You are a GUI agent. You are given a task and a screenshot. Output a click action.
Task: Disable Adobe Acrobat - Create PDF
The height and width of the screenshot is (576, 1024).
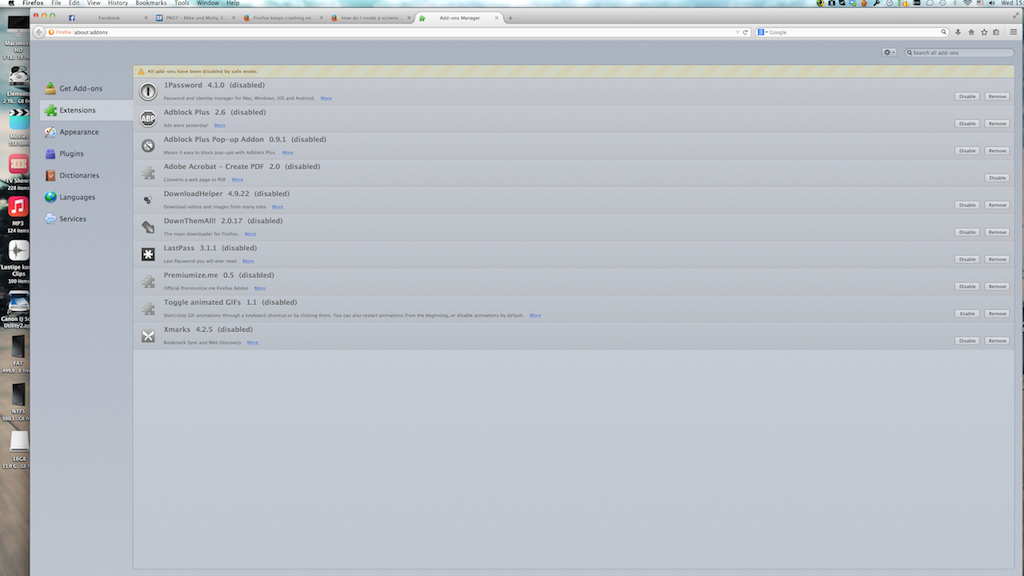(x=997, y=178)
